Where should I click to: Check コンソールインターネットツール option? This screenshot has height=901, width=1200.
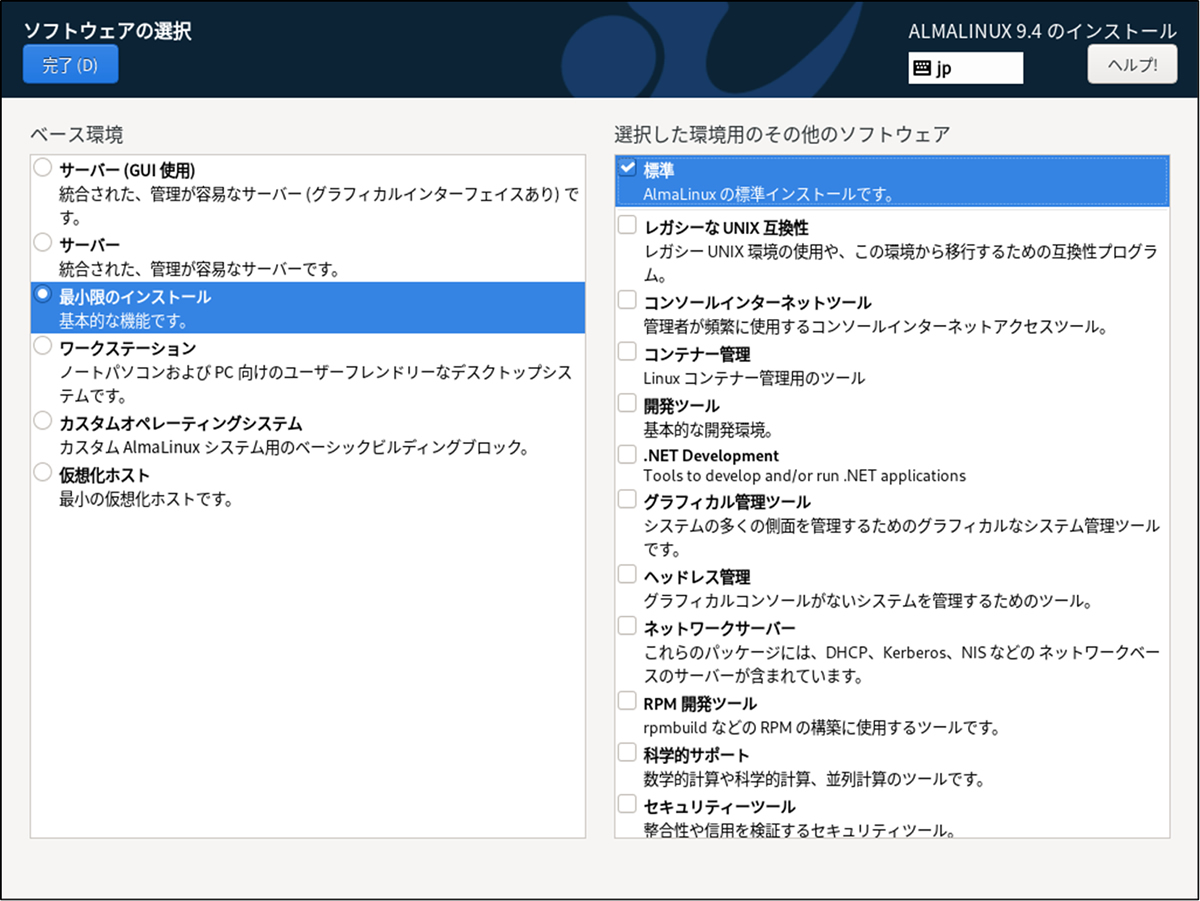(627, 300)
